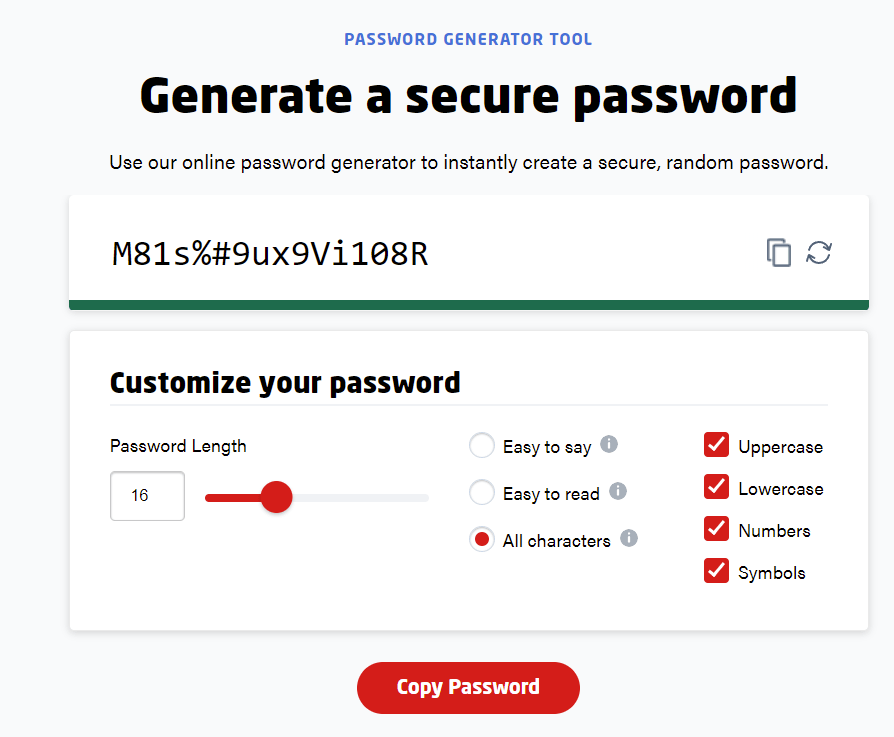
Task: Click the Copy Password button
Action: click(468, 687)
